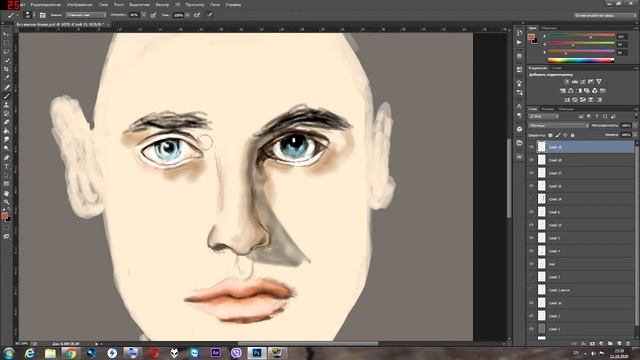Switch to the Каналы tab

tap(547, 109)
